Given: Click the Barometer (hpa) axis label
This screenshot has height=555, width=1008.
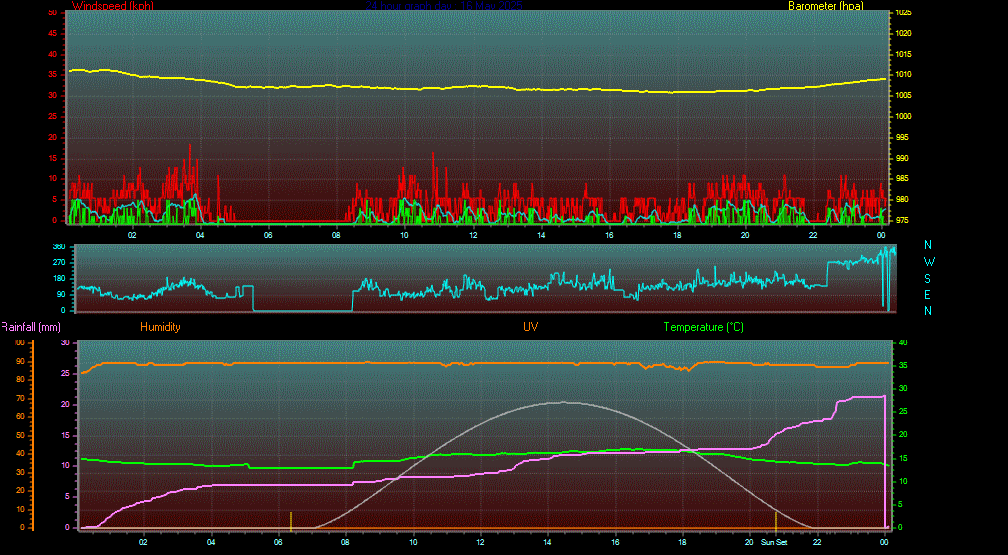Looking at the screenshot, I should point(827,6).
